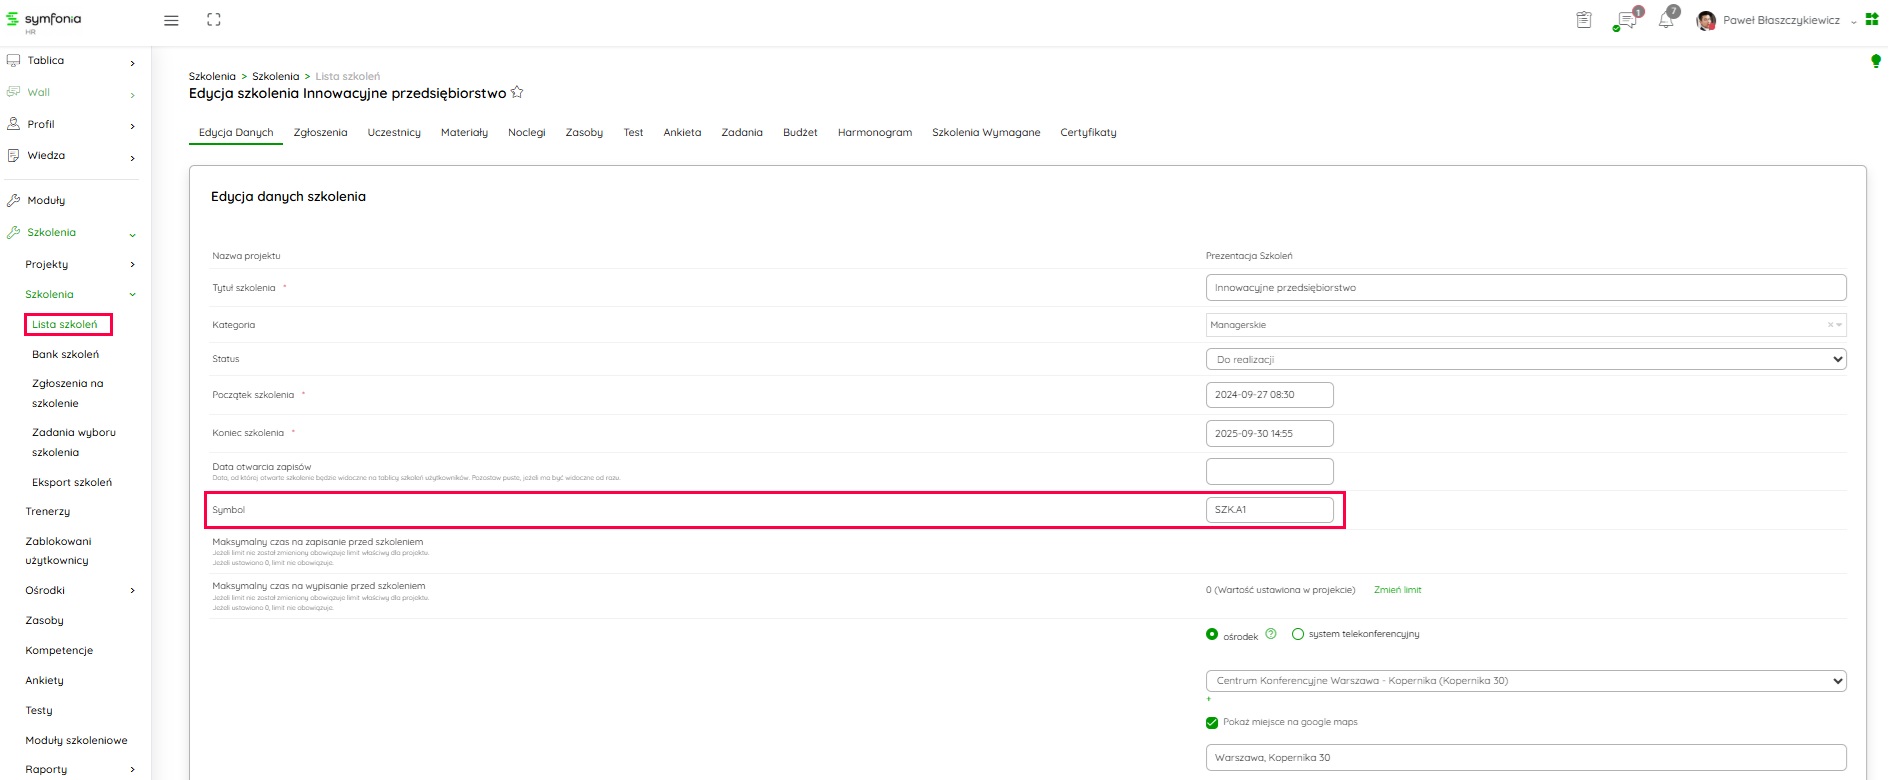This screenshot has width=1890, height=780.
Task: Click the Data otwarcia zapisów field
Action: 1269,471
